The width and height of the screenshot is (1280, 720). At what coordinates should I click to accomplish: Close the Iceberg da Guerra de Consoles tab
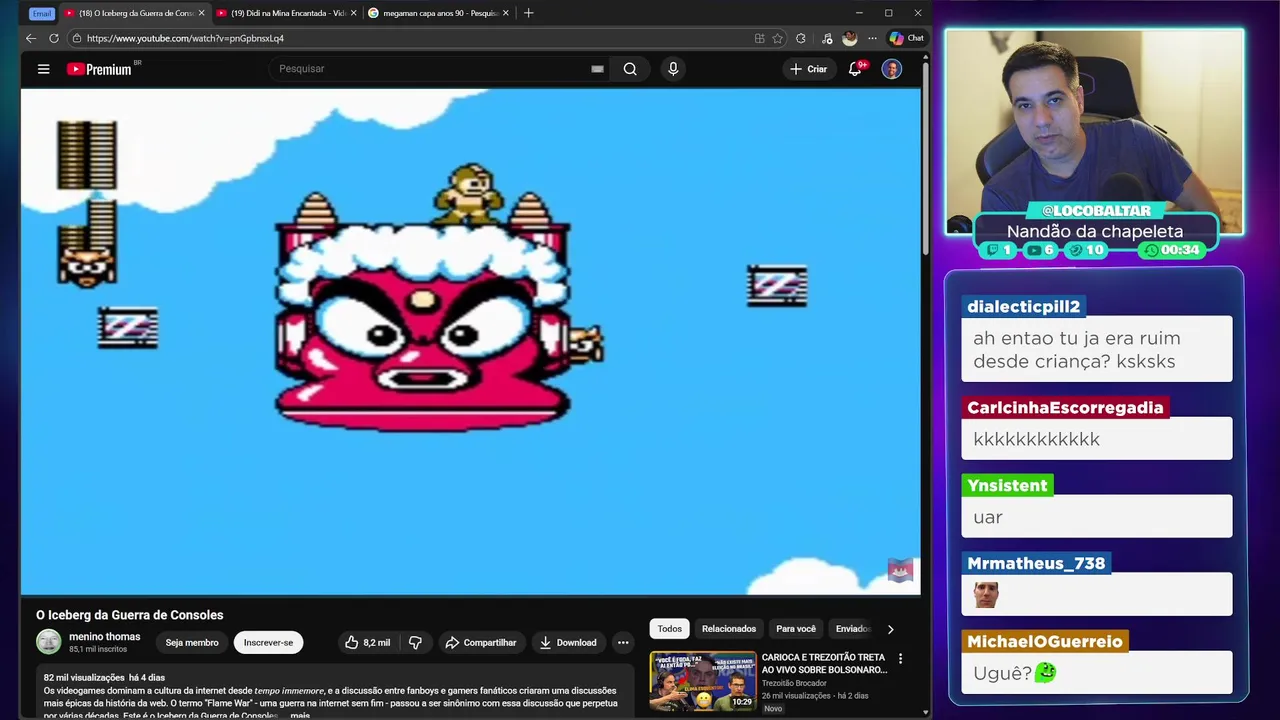tap(201, 13)
